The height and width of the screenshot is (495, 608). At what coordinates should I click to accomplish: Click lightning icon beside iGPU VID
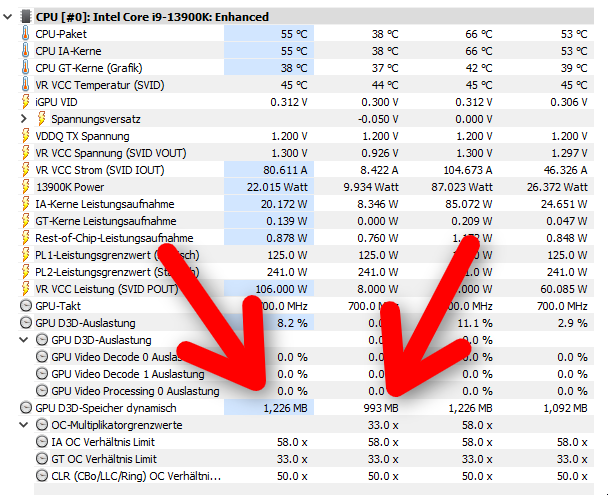click(26, 102)
